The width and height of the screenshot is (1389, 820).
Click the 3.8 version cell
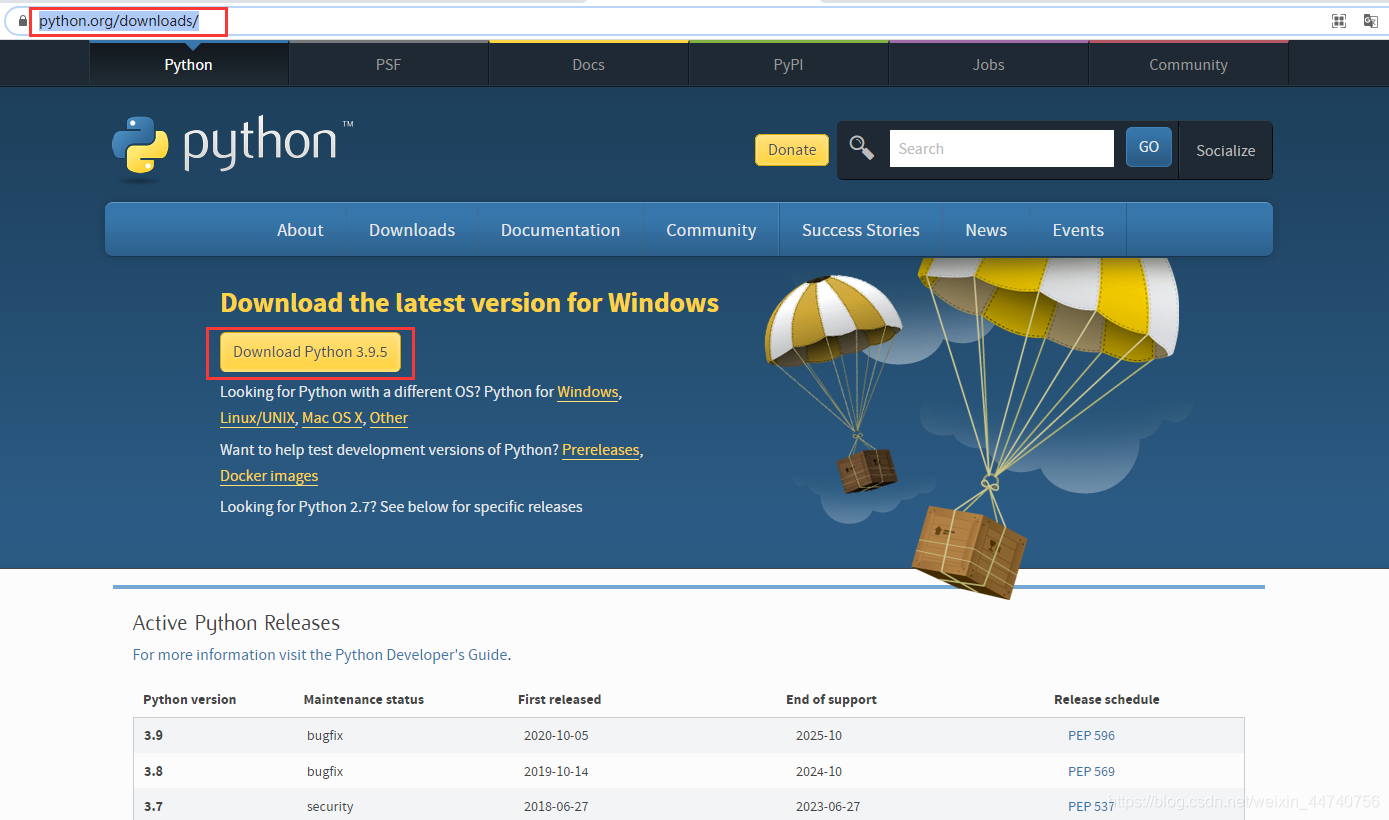(153, 771)
